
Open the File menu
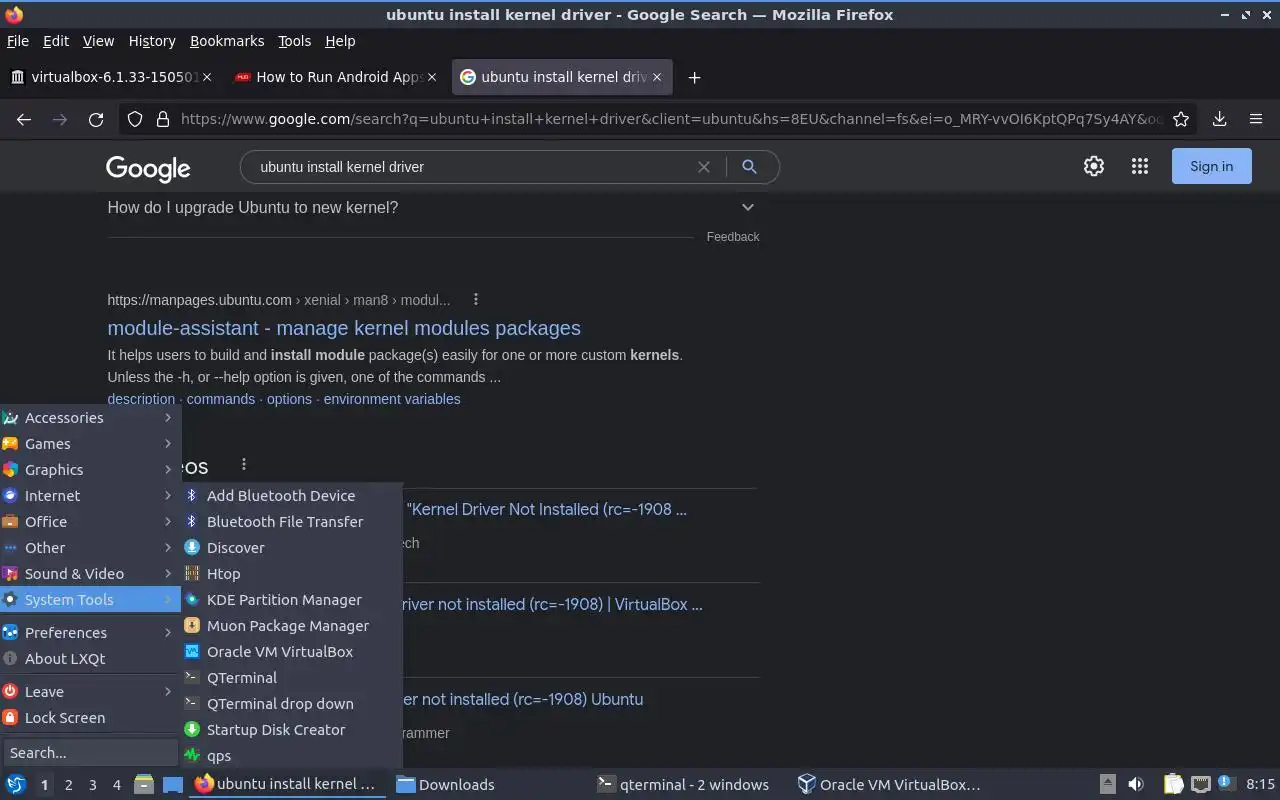point(17,41)
